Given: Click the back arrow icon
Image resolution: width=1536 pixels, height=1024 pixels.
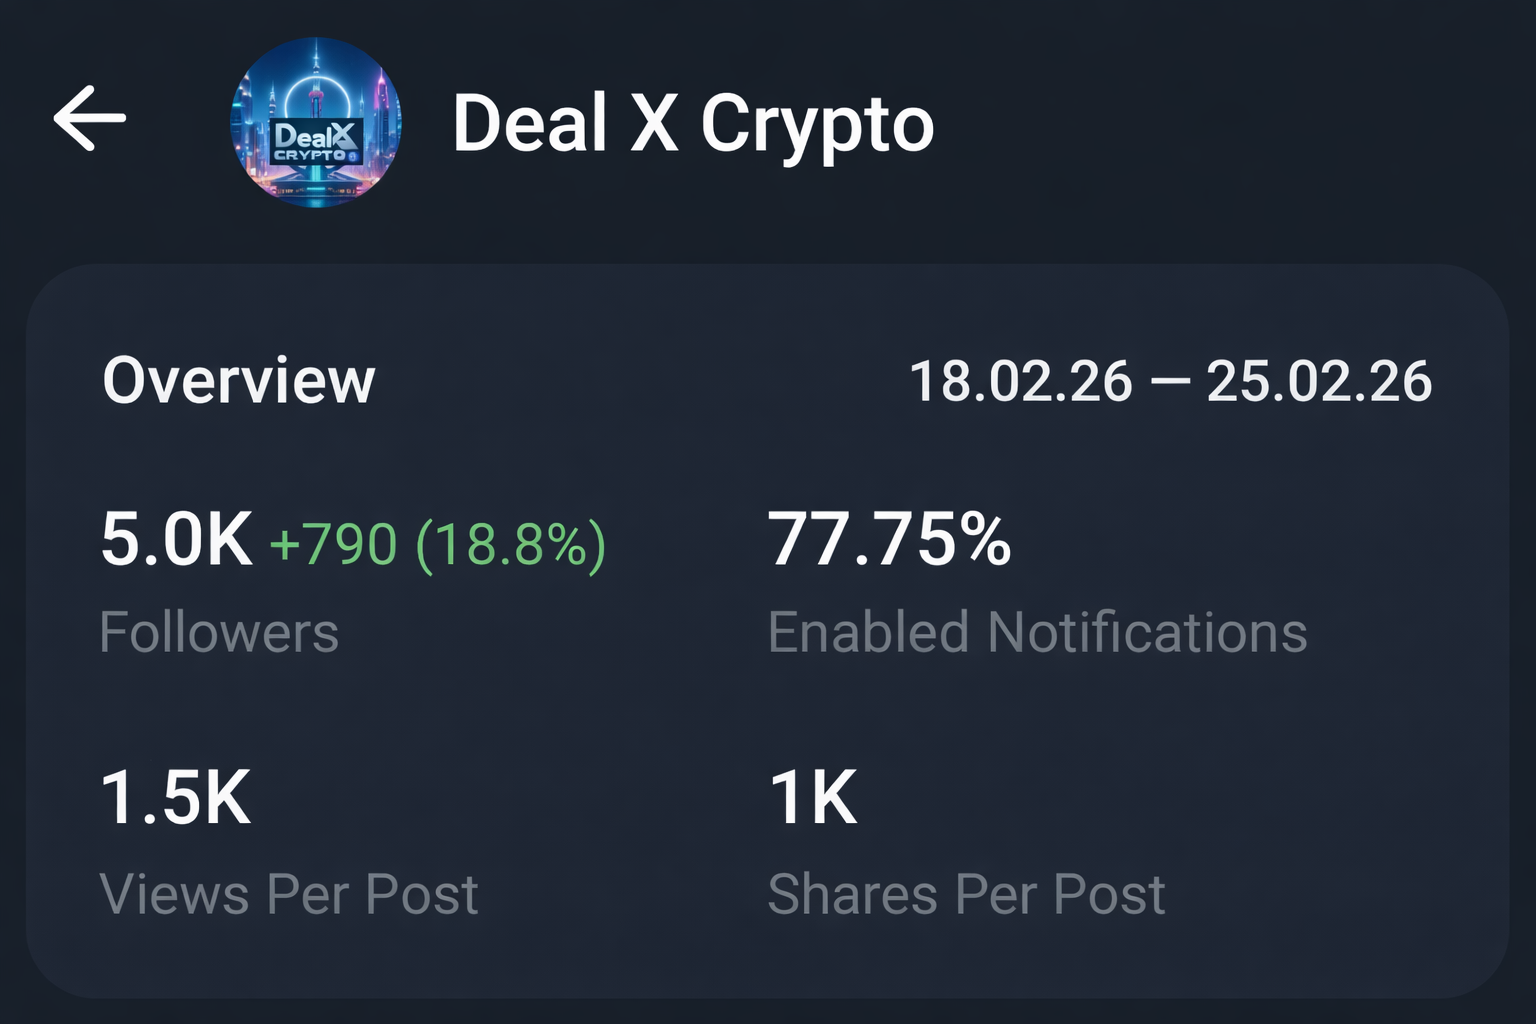Looking at the screenshot, I should click(90, 117).
